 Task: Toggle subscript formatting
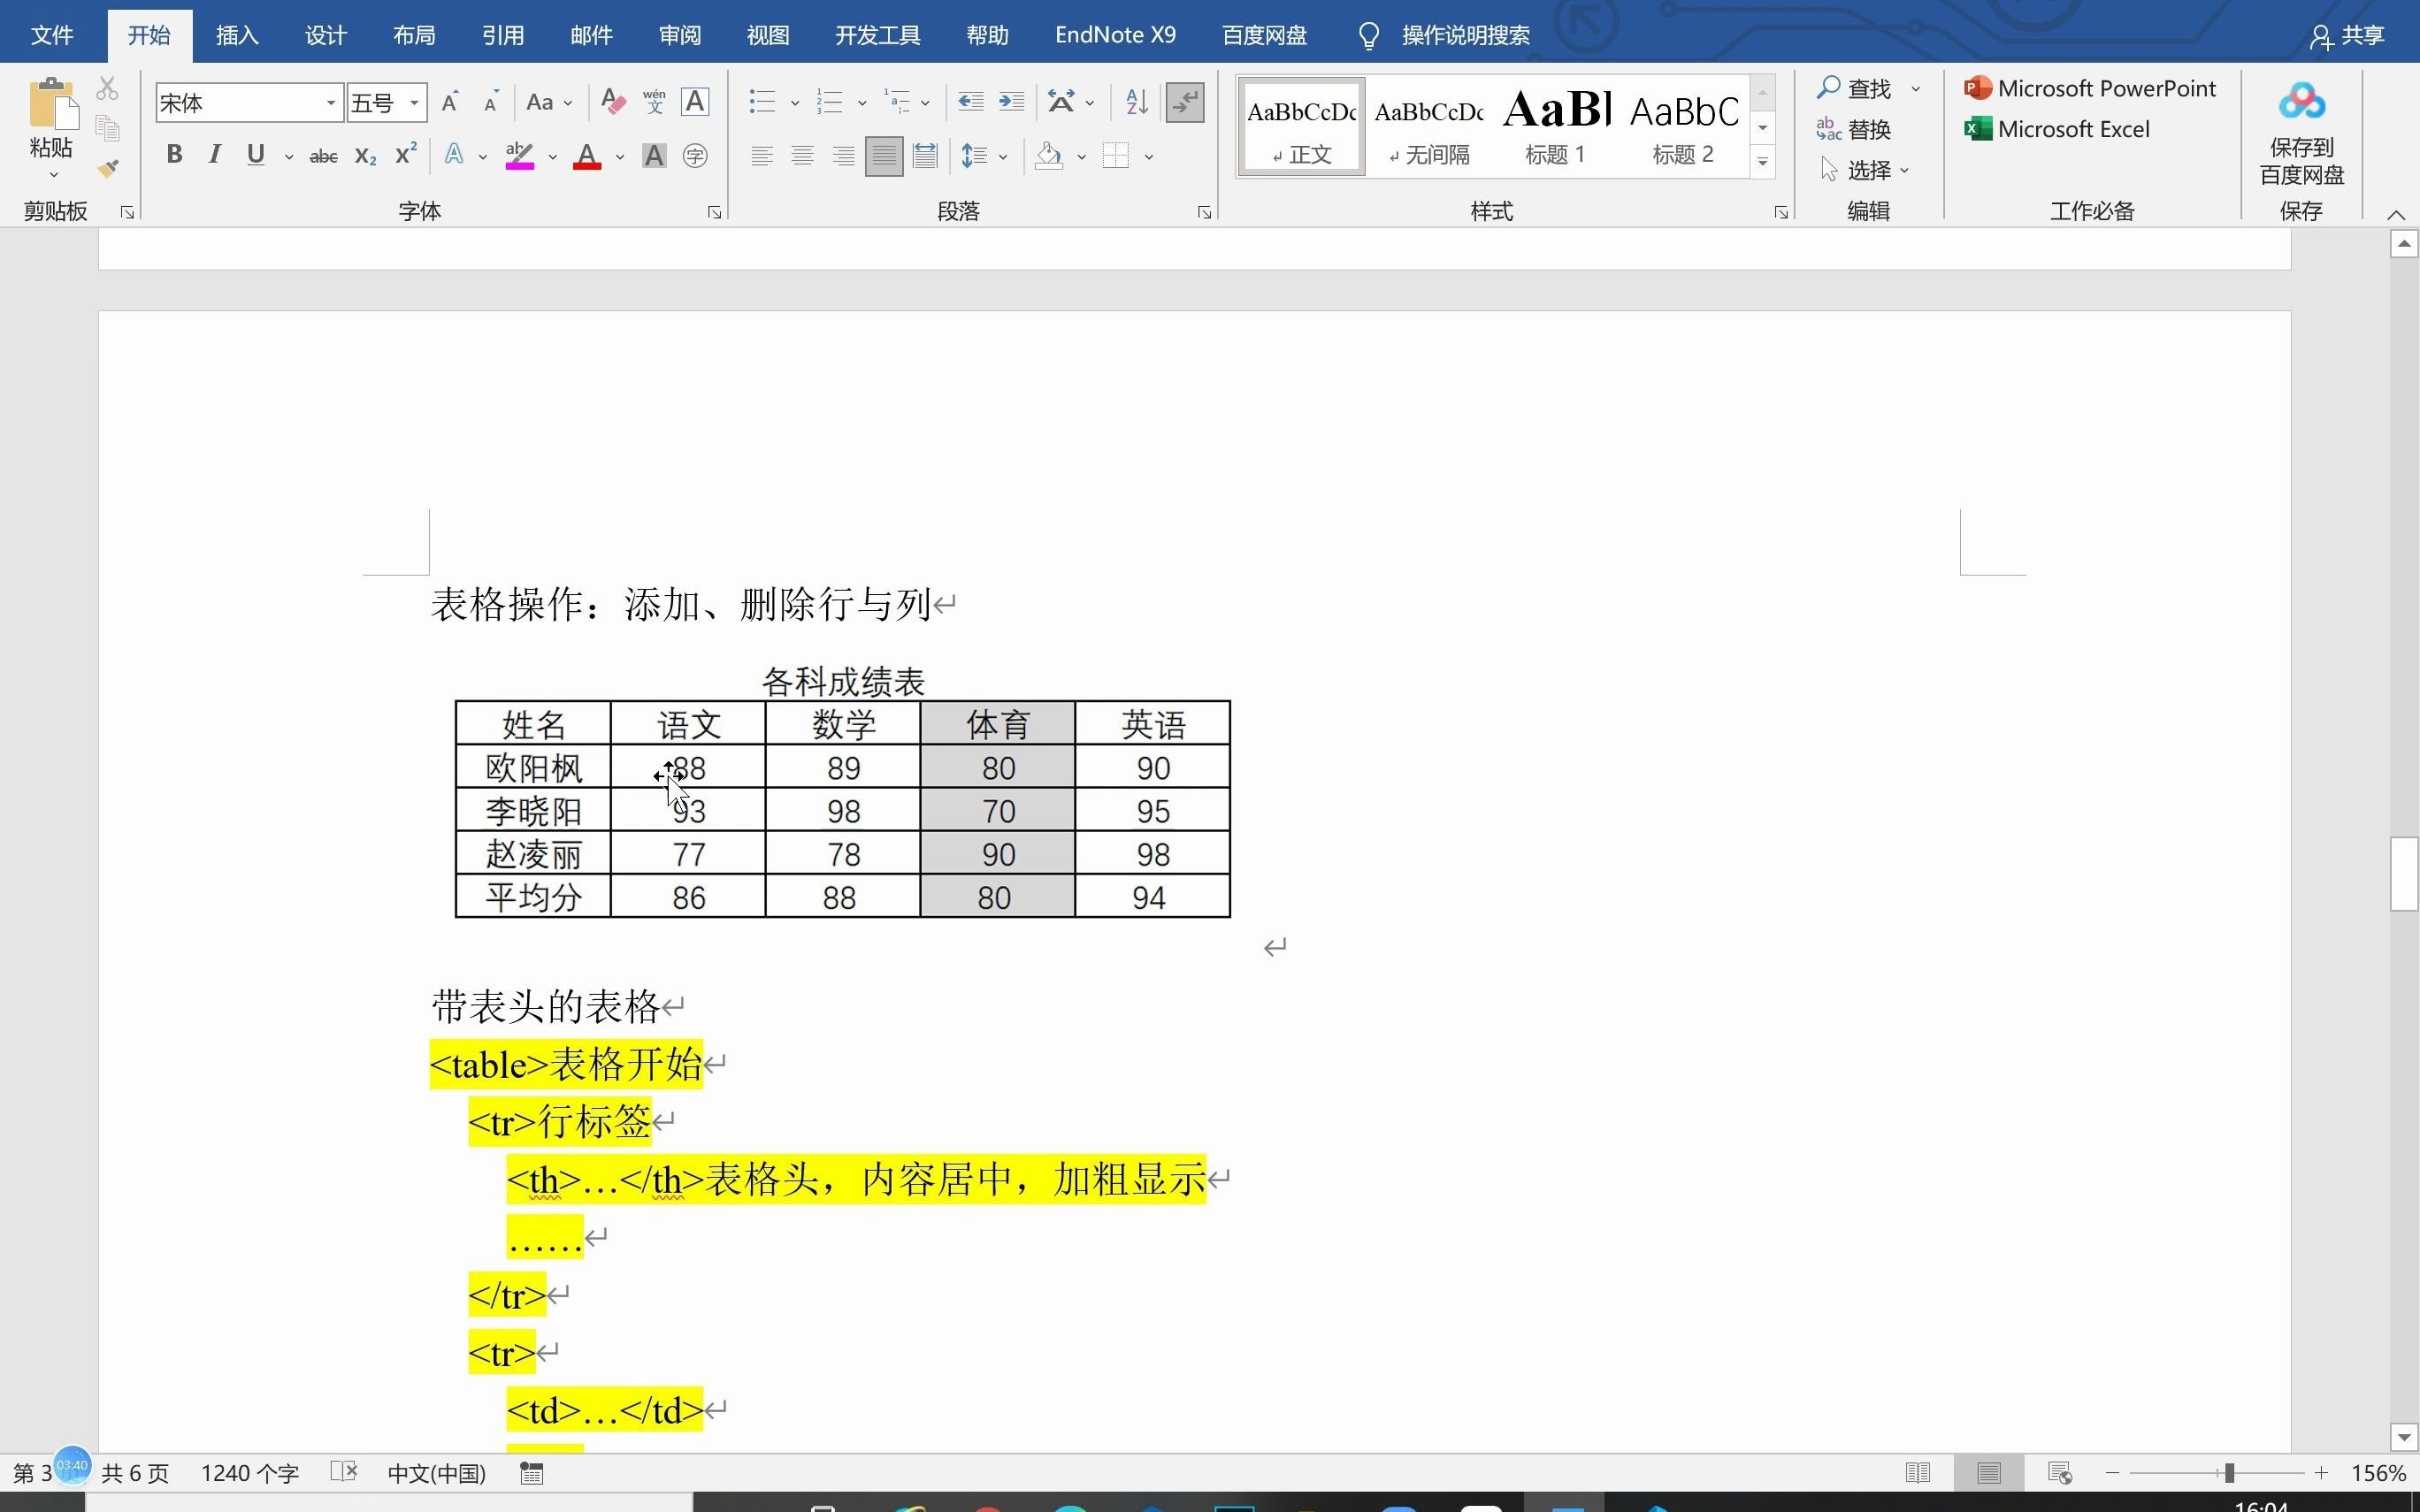[x=365, y=155]
